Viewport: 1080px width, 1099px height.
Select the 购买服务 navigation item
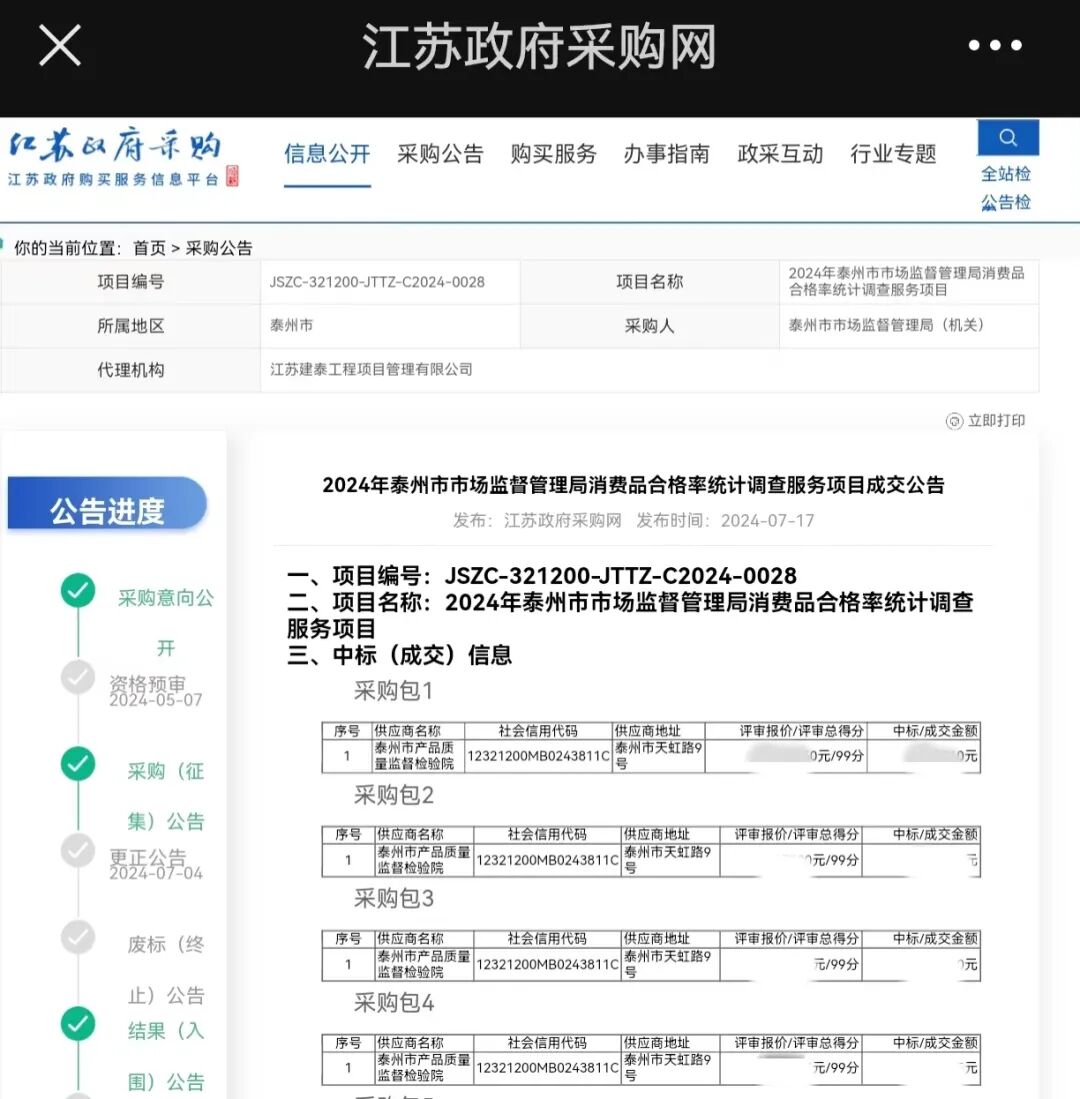(x=553, y=155)
